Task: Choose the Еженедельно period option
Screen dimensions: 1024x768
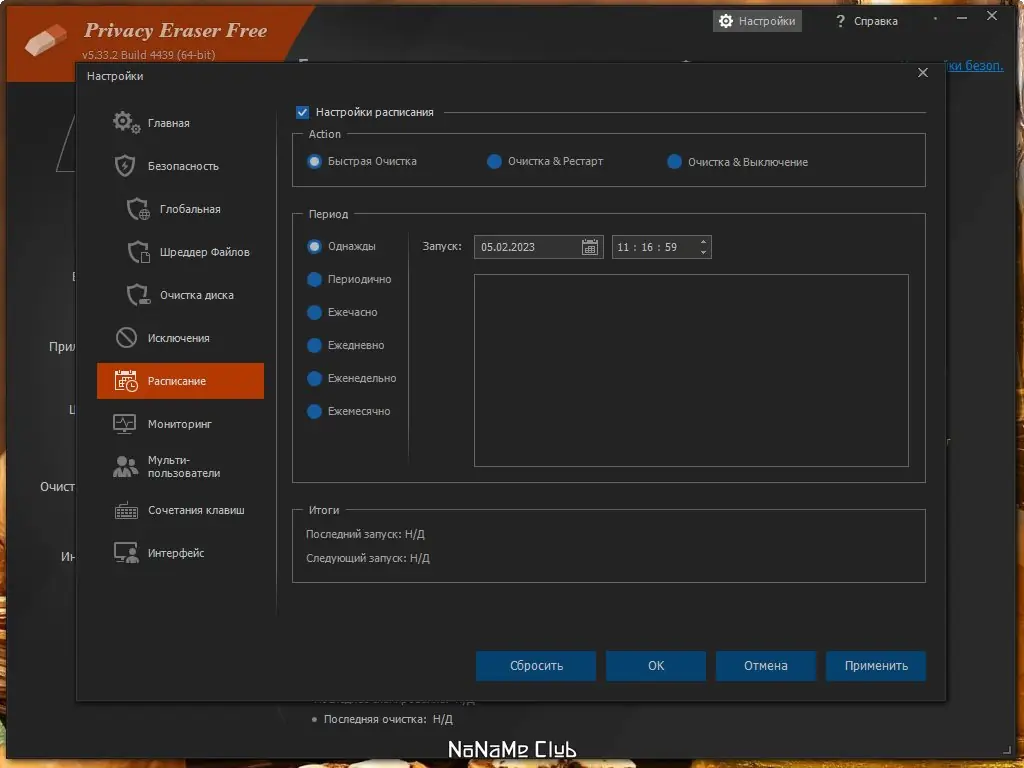Action: (x=351, y=378)
